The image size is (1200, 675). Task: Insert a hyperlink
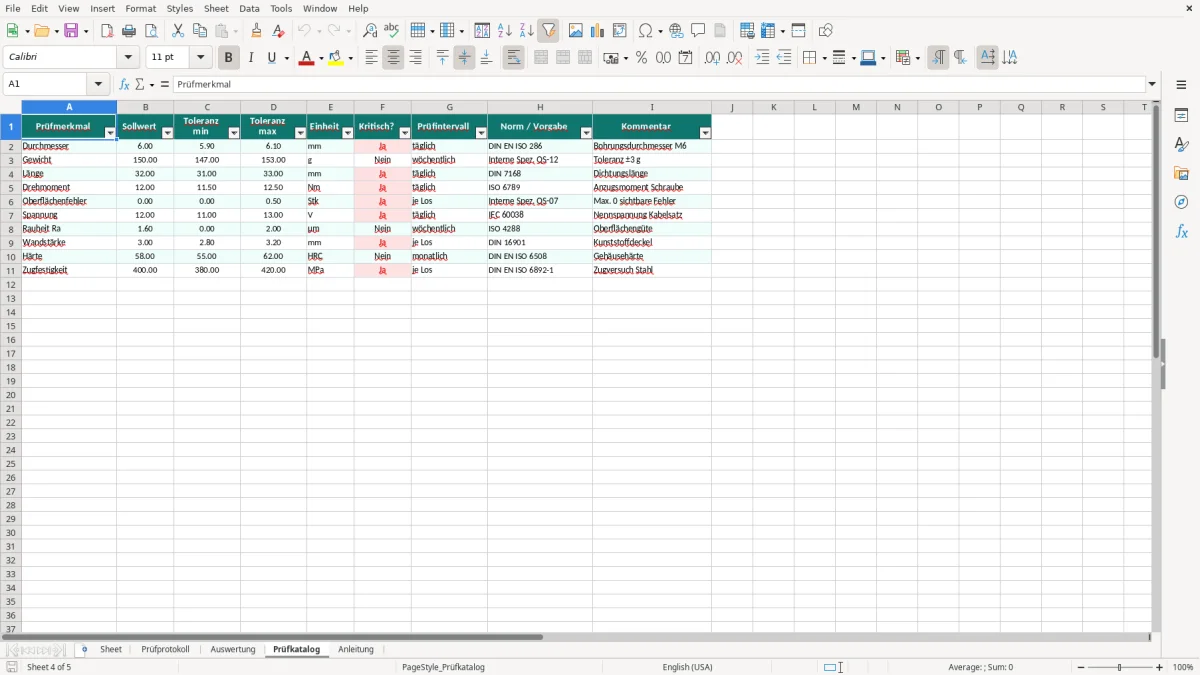[676, 31]
